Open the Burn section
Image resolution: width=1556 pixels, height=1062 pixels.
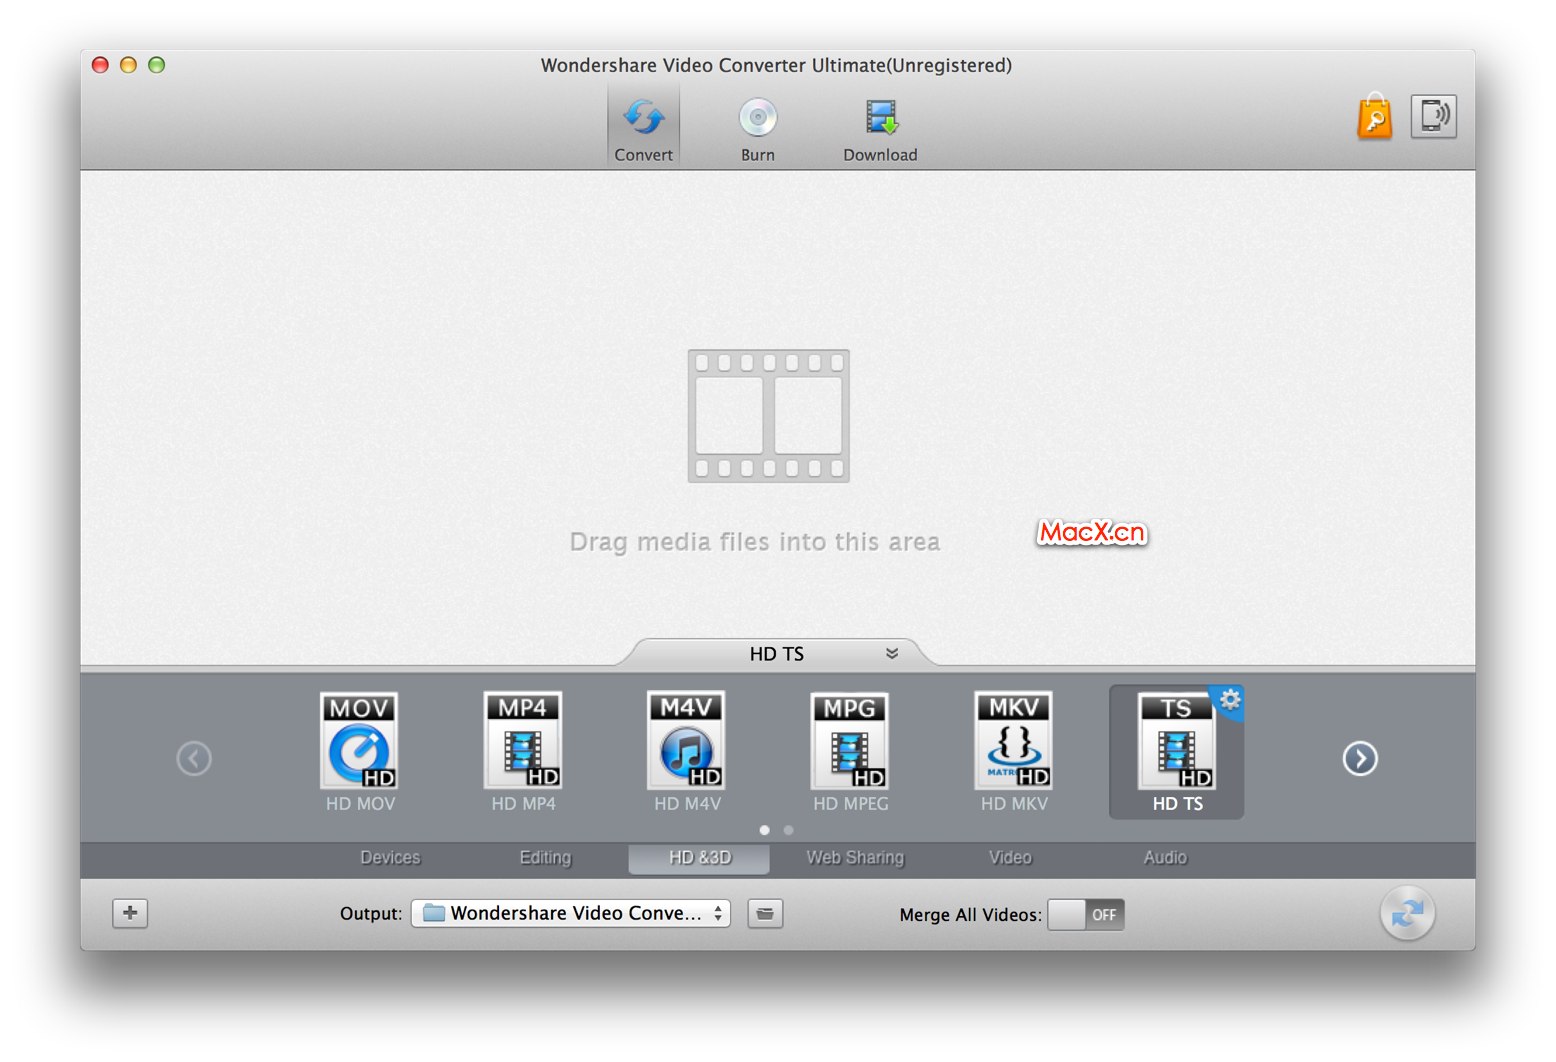click(758, 129)
